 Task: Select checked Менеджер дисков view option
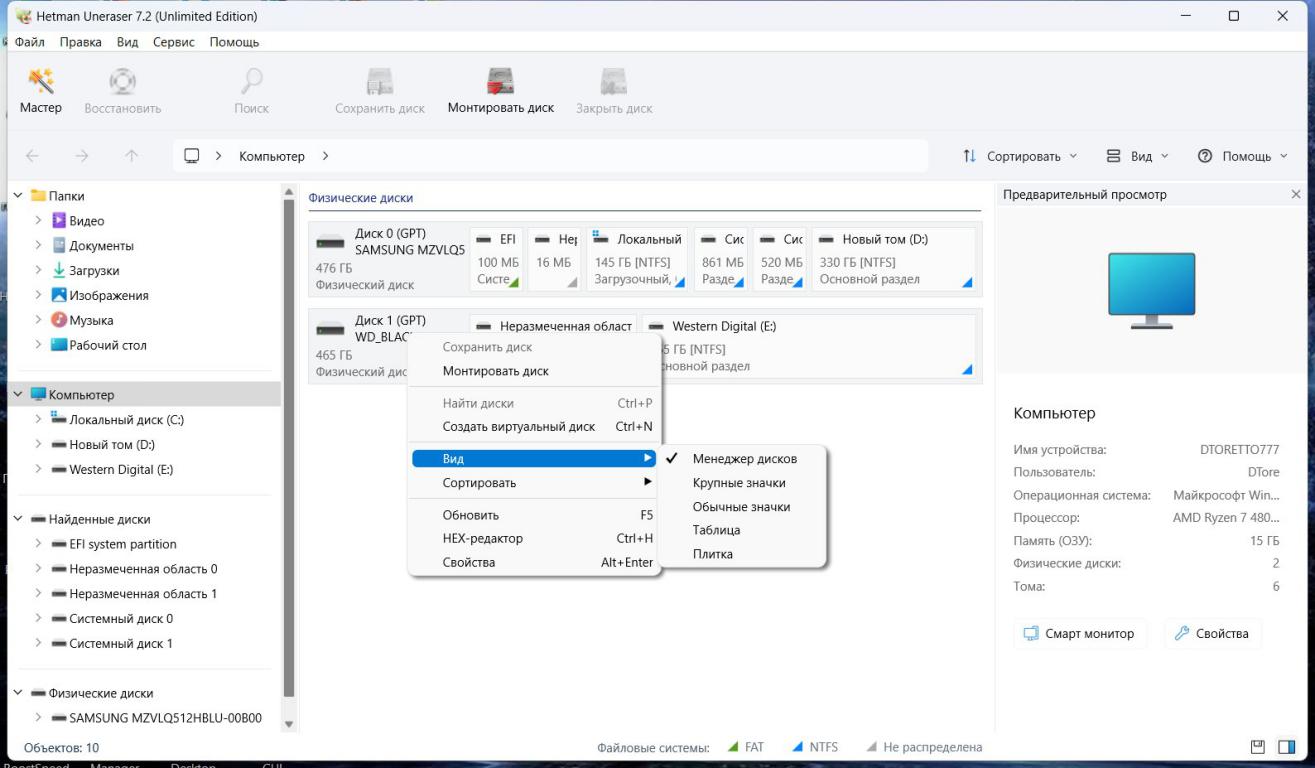coord(744,459)
